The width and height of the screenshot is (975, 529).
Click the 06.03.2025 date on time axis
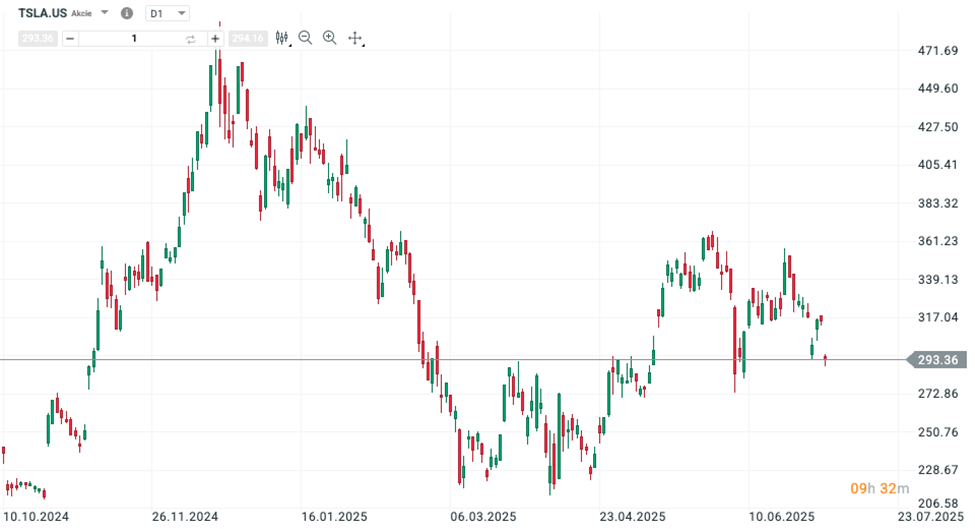tap(484, 517)
